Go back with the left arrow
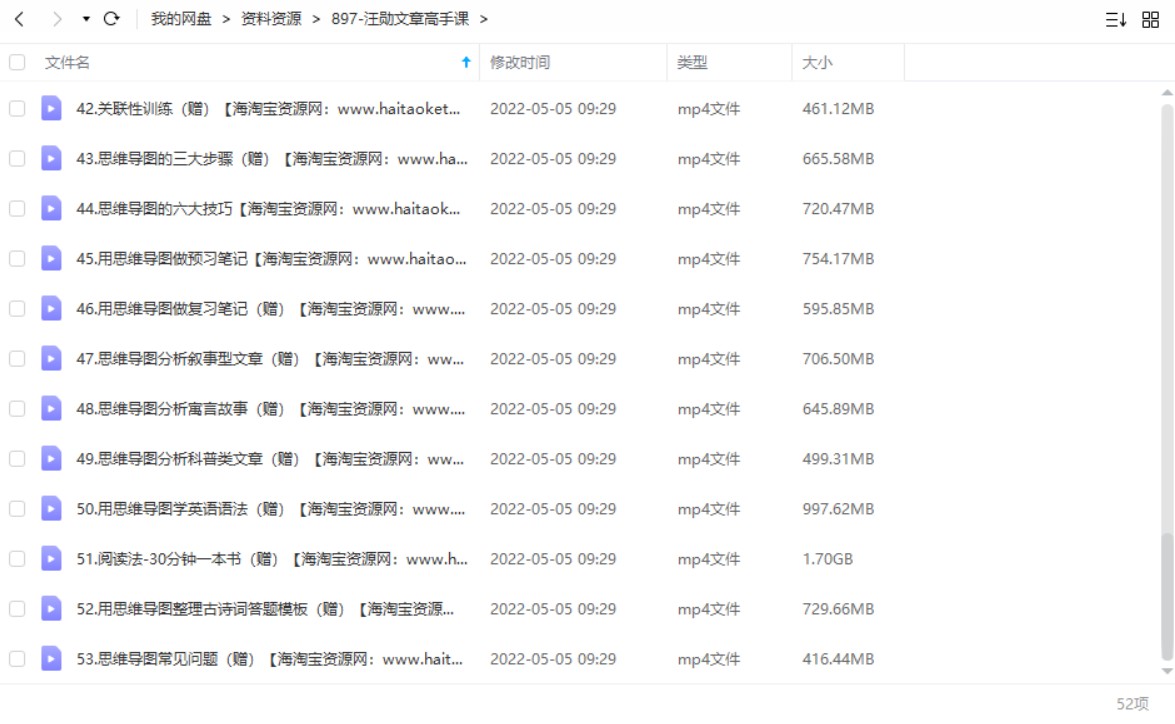 point(19,19)
